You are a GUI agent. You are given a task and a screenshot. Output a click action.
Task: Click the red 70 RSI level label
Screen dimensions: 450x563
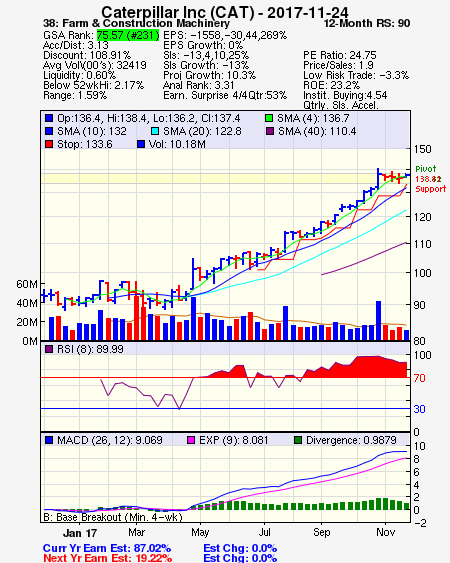tap(419, 378)
